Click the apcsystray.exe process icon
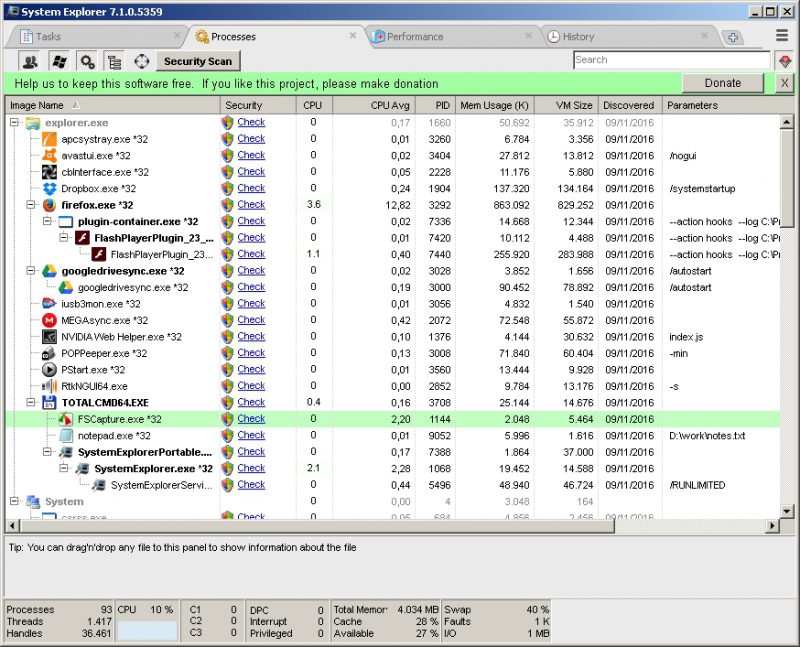 (49, 139)
